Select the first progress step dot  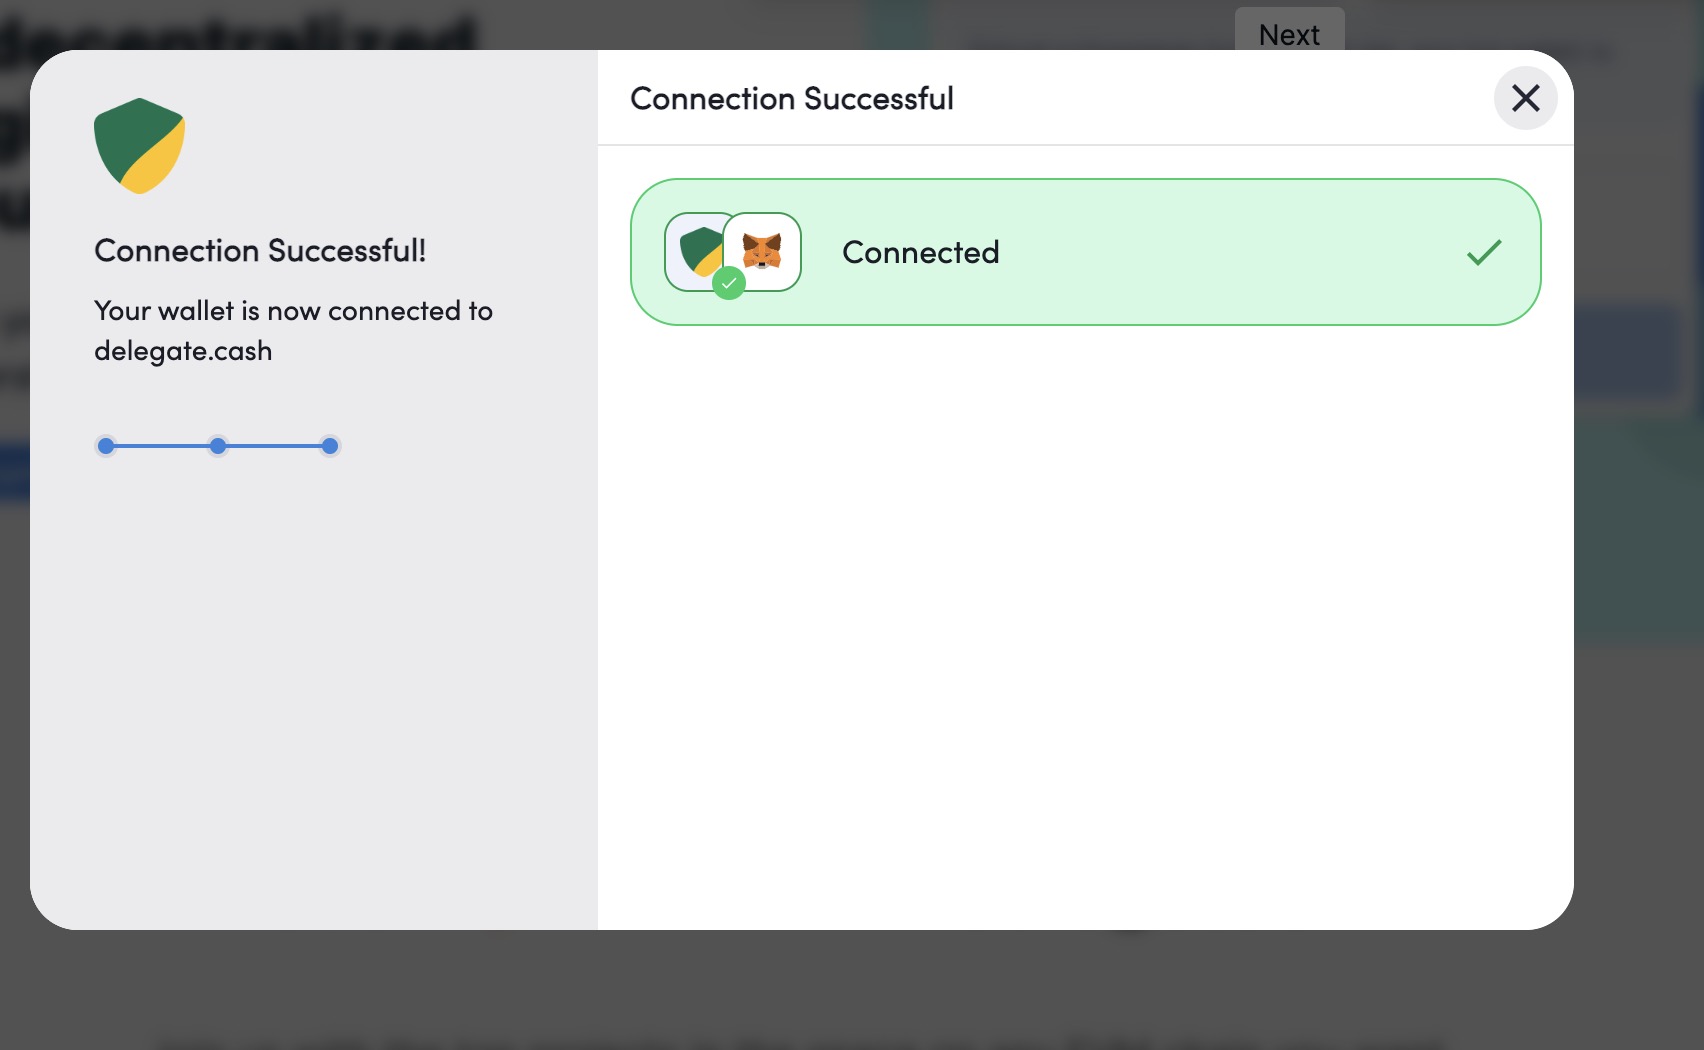coord(106,446)
